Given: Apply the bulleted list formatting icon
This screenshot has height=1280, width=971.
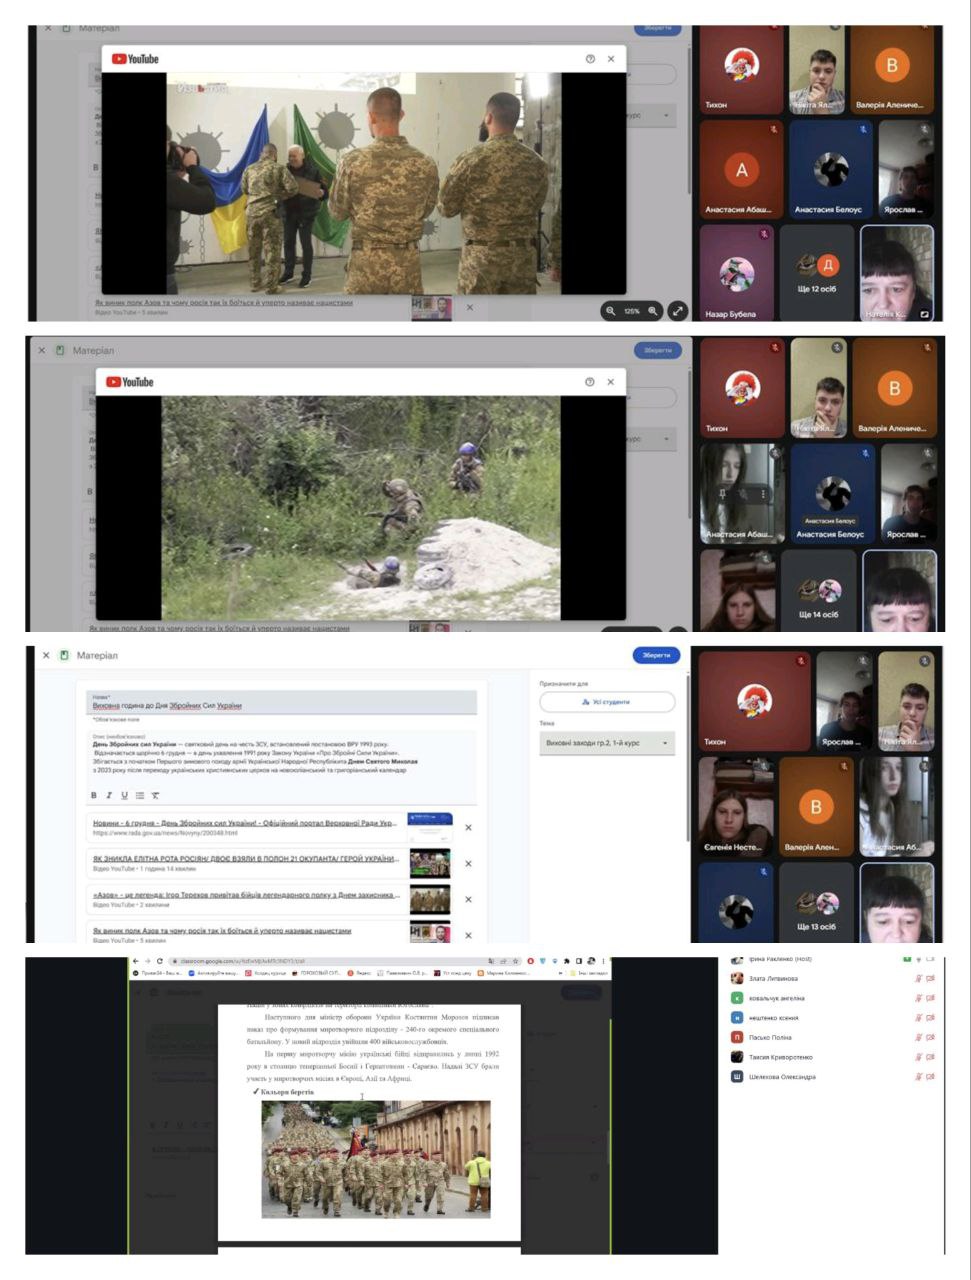Looking at the screenshot, I should (x=140, y=795).
